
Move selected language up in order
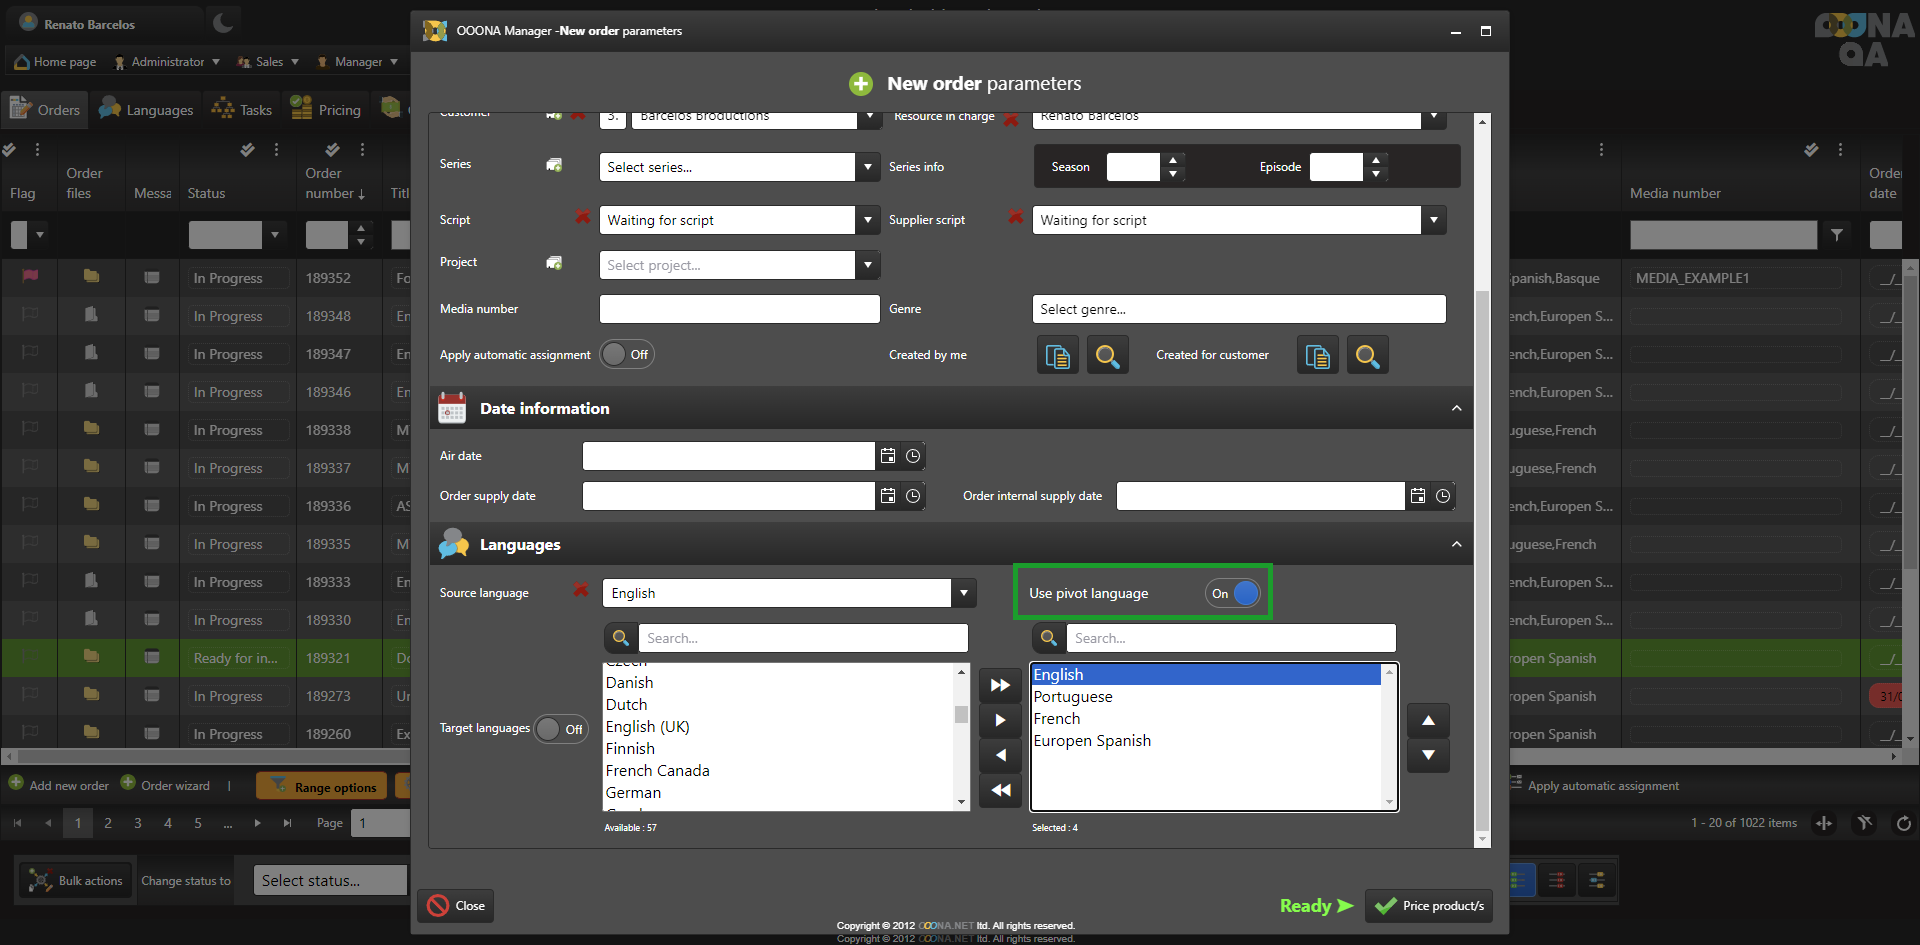[x=1428, y=720]
